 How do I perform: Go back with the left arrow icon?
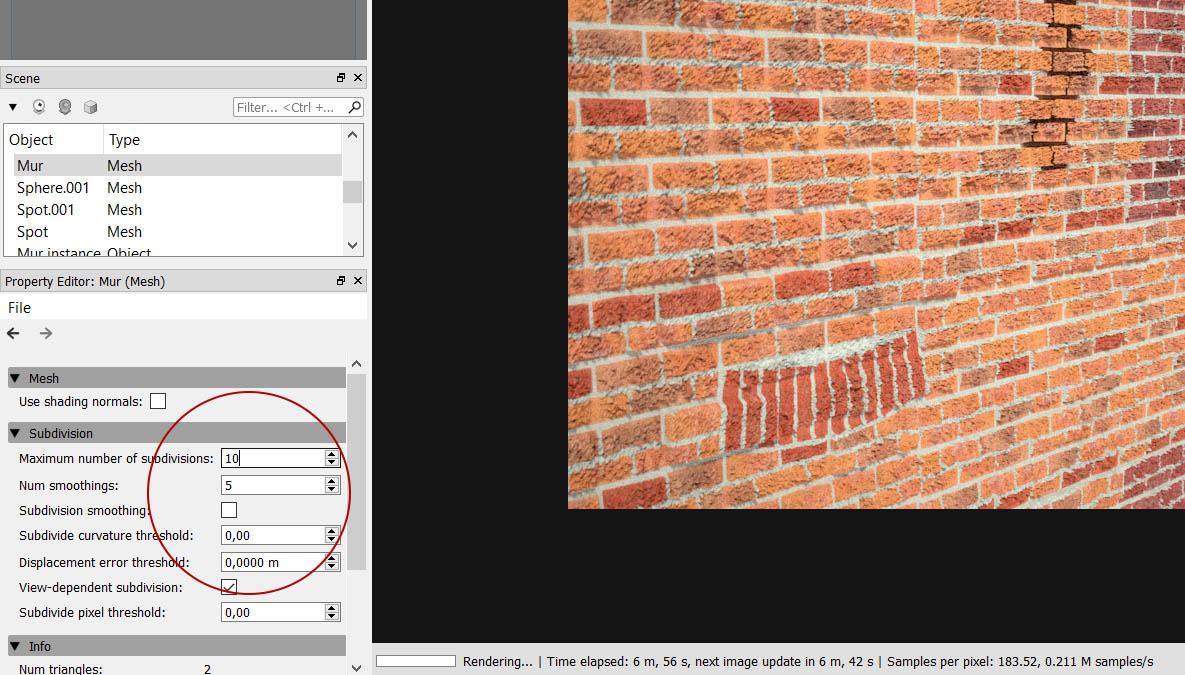click(14, 333)
